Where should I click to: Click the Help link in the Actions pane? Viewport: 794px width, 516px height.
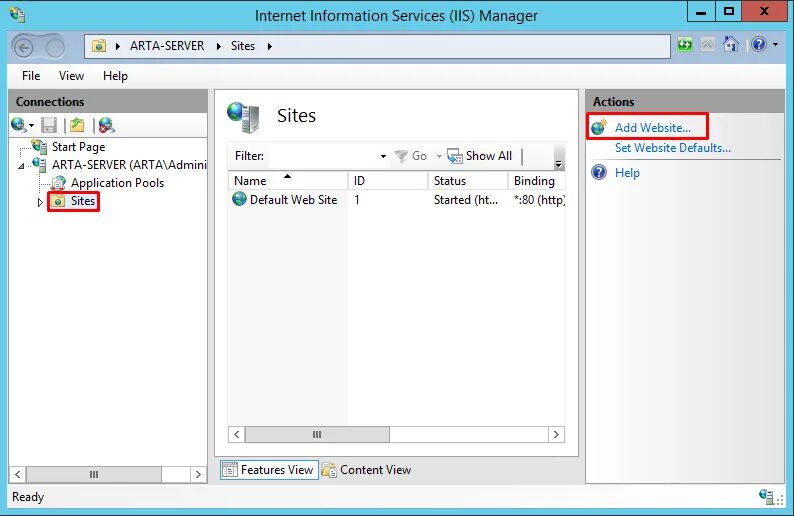[627, 173]
